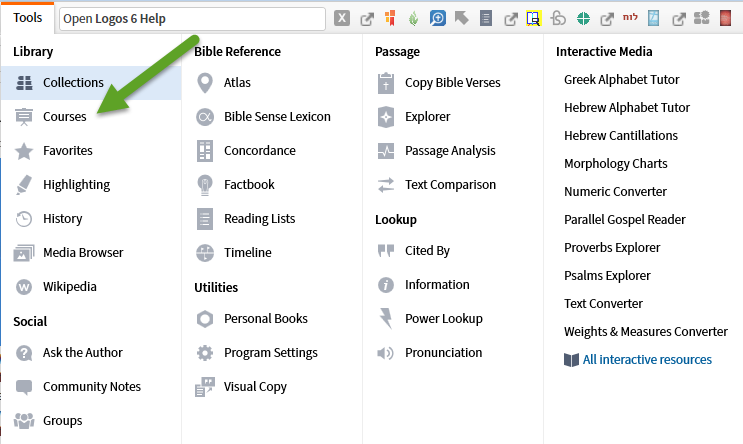Click the gray X shortcut icon in the toolbar
Image resolution: width=743 pixels, height=444 pixels.
pyautogui.click(x=342, y=18)
